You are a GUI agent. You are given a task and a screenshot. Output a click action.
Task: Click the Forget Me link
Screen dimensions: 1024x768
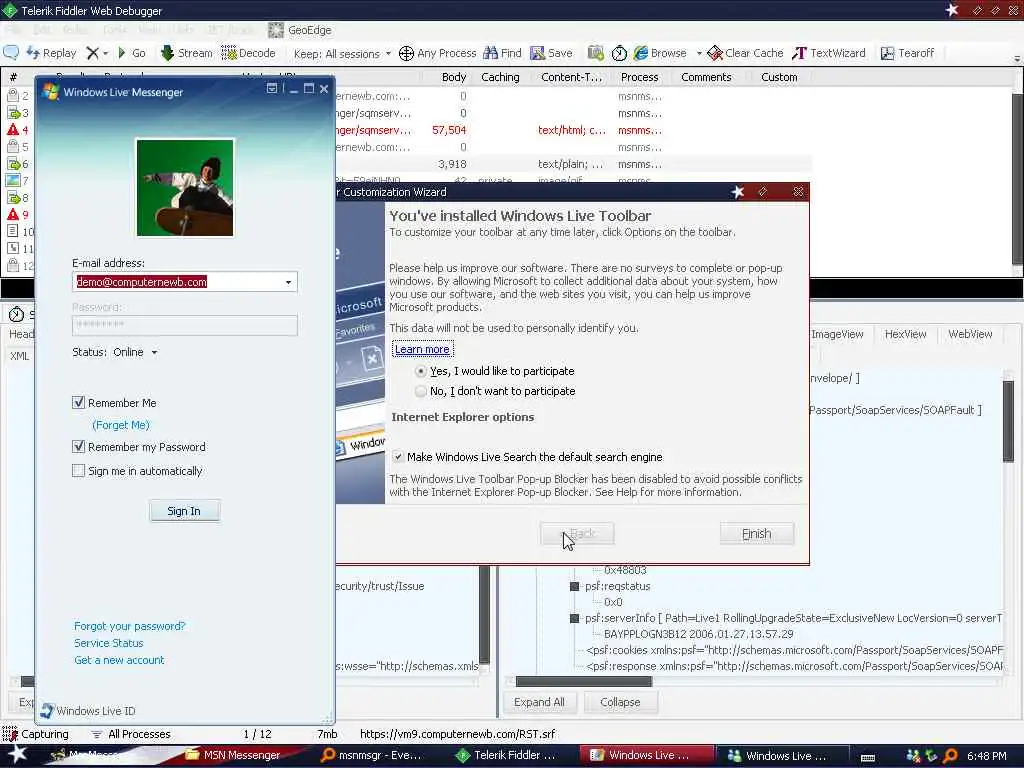click(x=121, y=425)
